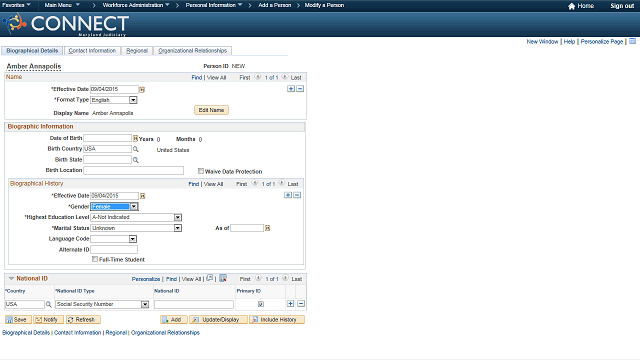The image size is (640, 360).
Task: Delete row in Name section
Action: point(300,89)
